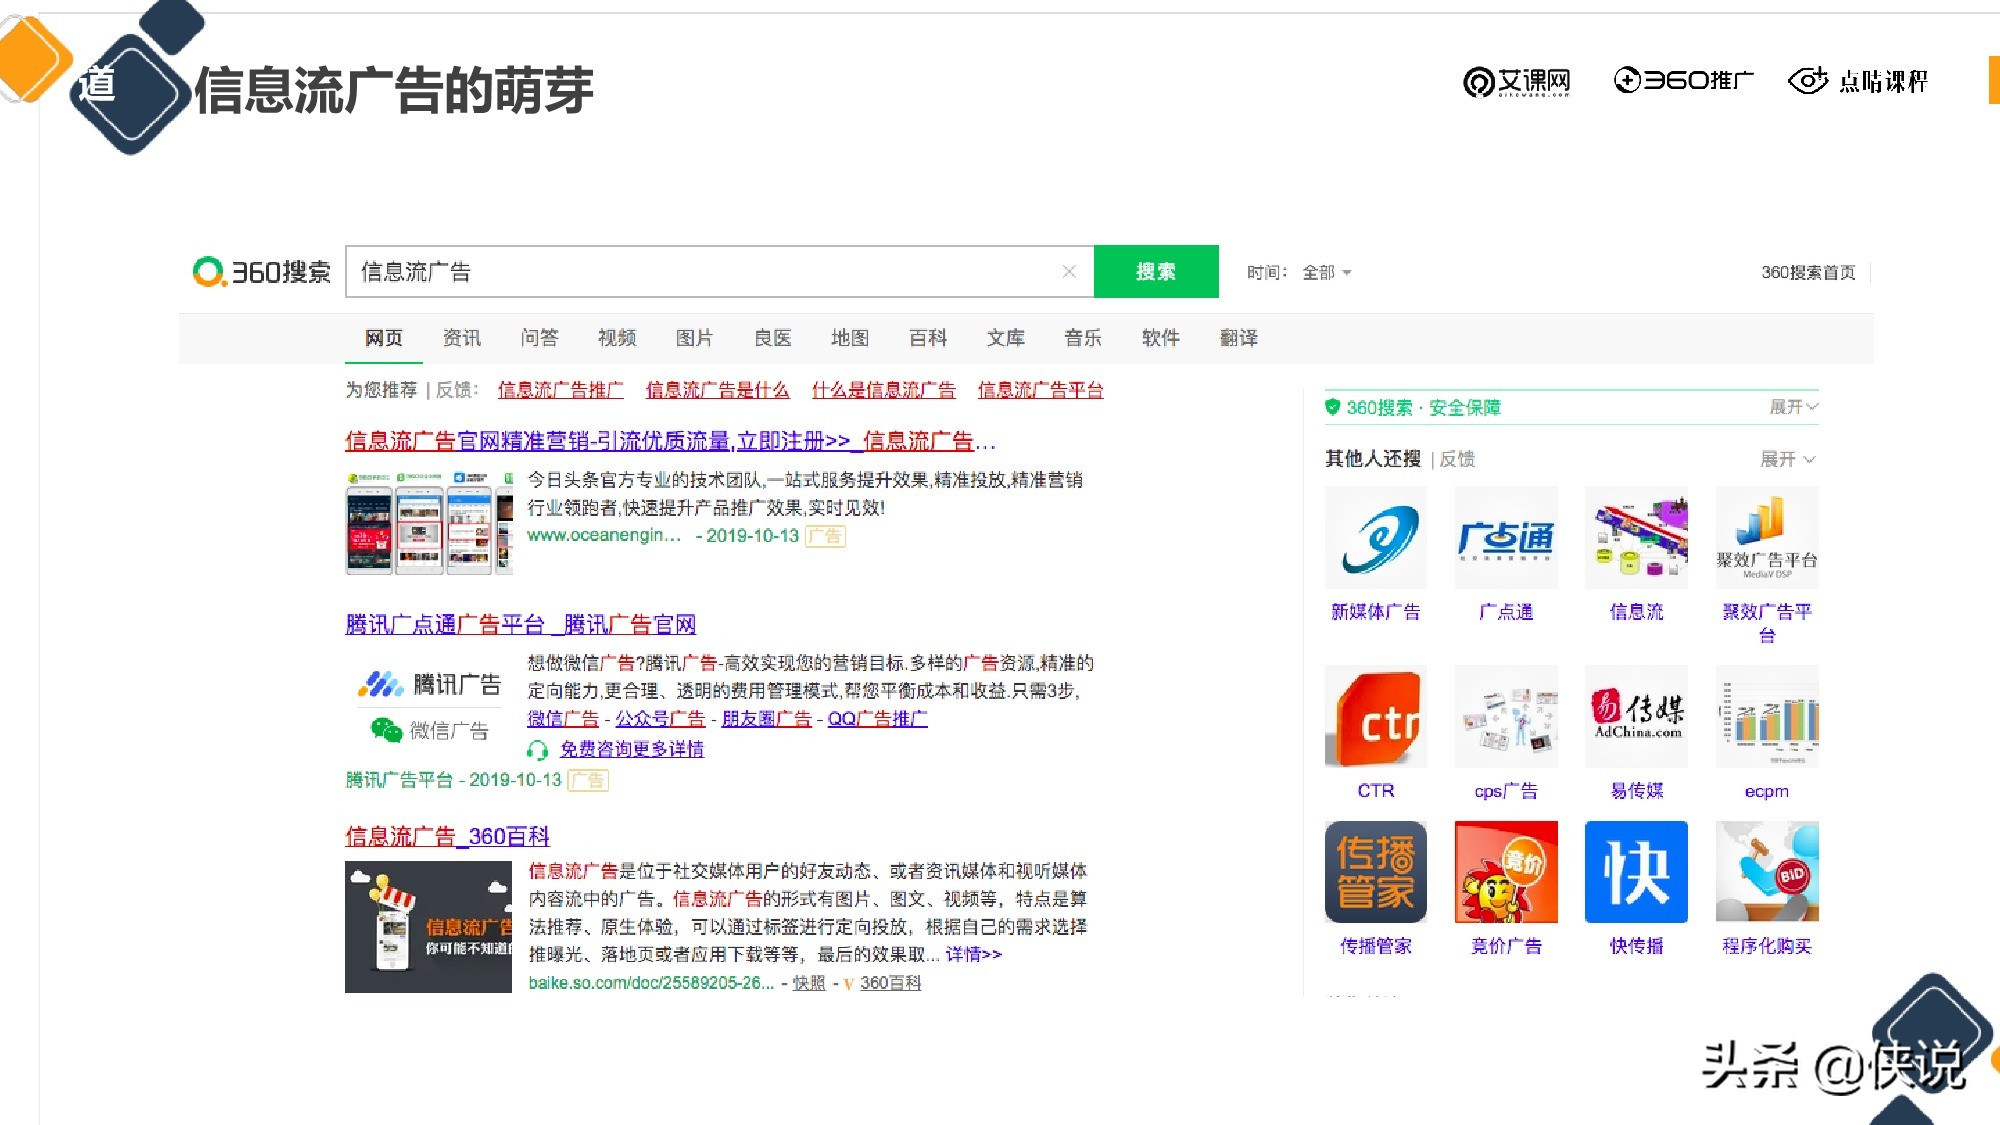Click the 360搜索首页 link
Screen dimensions: 2000x1125
1808,272
